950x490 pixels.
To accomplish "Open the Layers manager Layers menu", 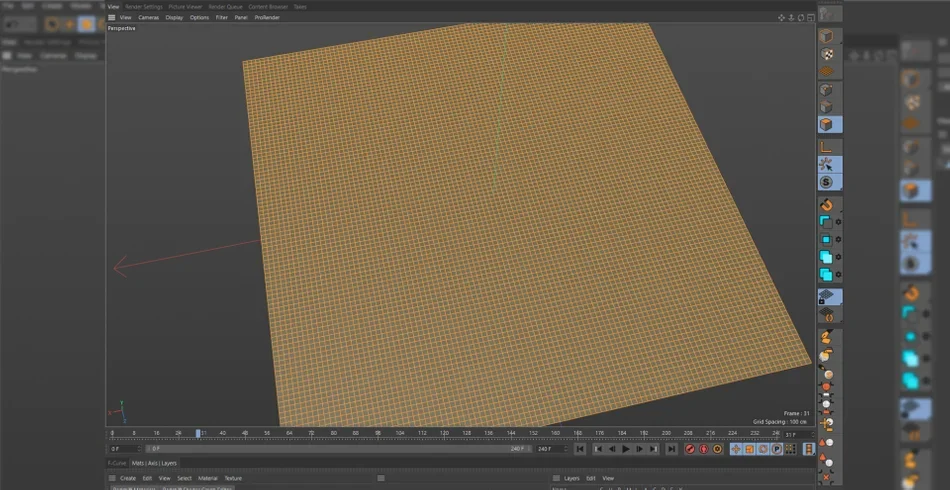I will [572, 478].
